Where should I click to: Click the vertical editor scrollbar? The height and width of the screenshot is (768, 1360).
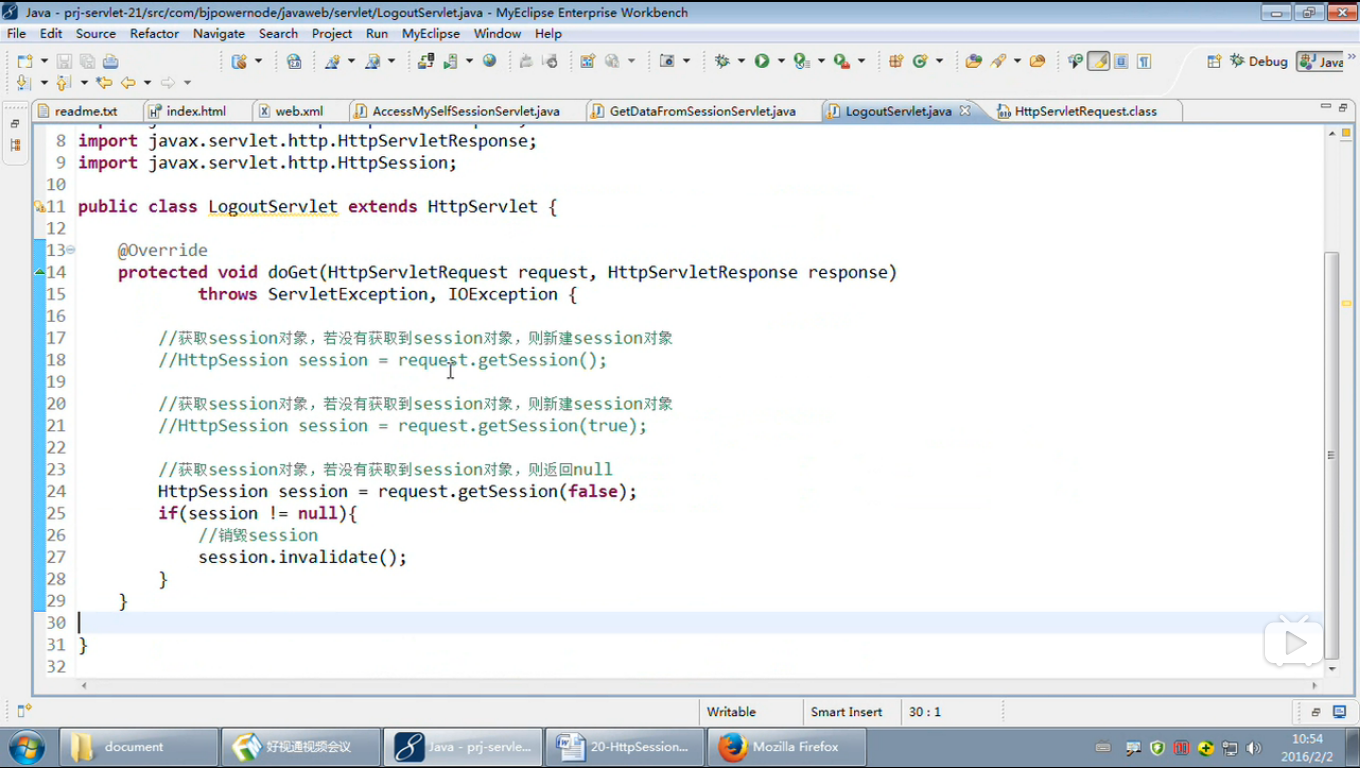1335,400
